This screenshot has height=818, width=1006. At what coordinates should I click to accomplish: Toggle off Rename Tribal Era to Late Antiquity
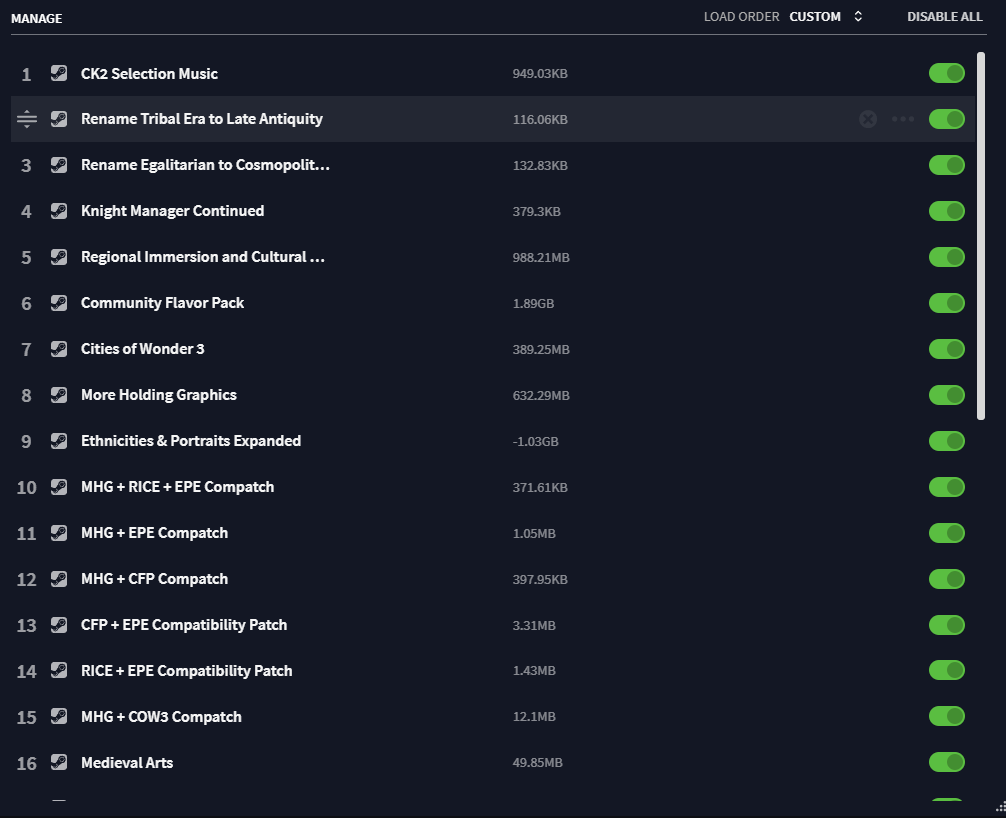(946, 119)
